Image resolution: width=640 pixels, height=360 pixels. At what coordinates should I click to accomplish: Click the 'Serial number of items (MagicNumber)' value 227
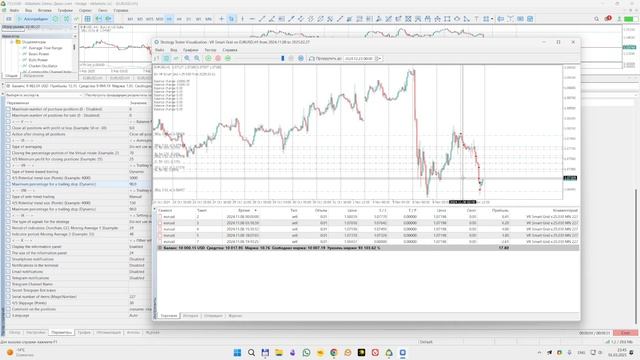pyautogui.click(x=140, y=297)
